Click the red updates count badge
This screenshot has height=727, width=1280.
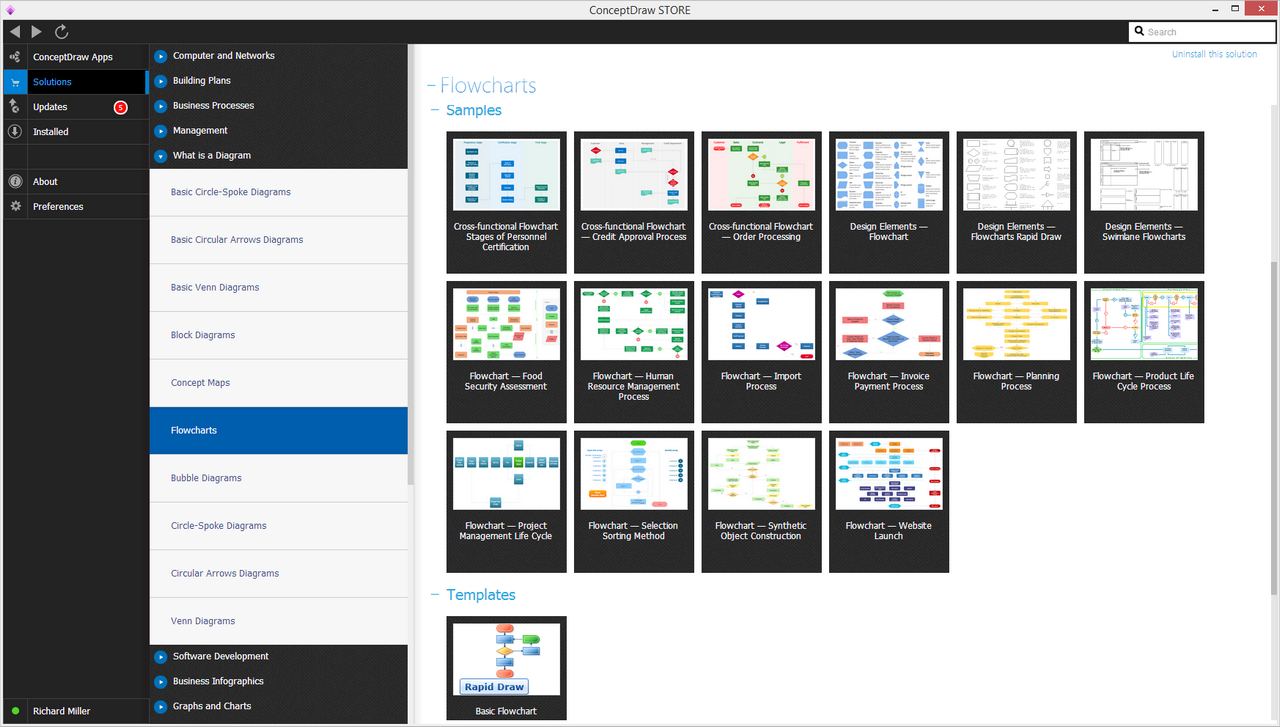(121, 107)
